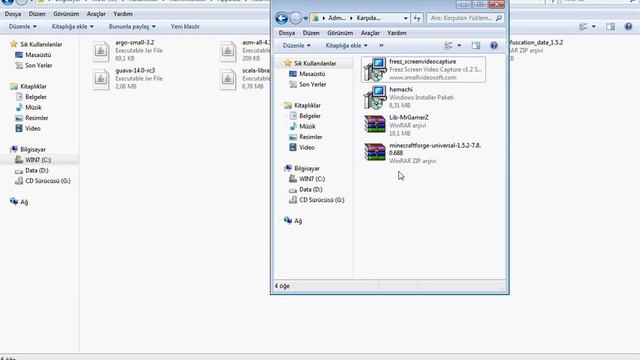This screenshot has height=360, width=640.
Task: Show more toolbar commands via double chevron
Action: pyautogui.click(x=381, y=46)
